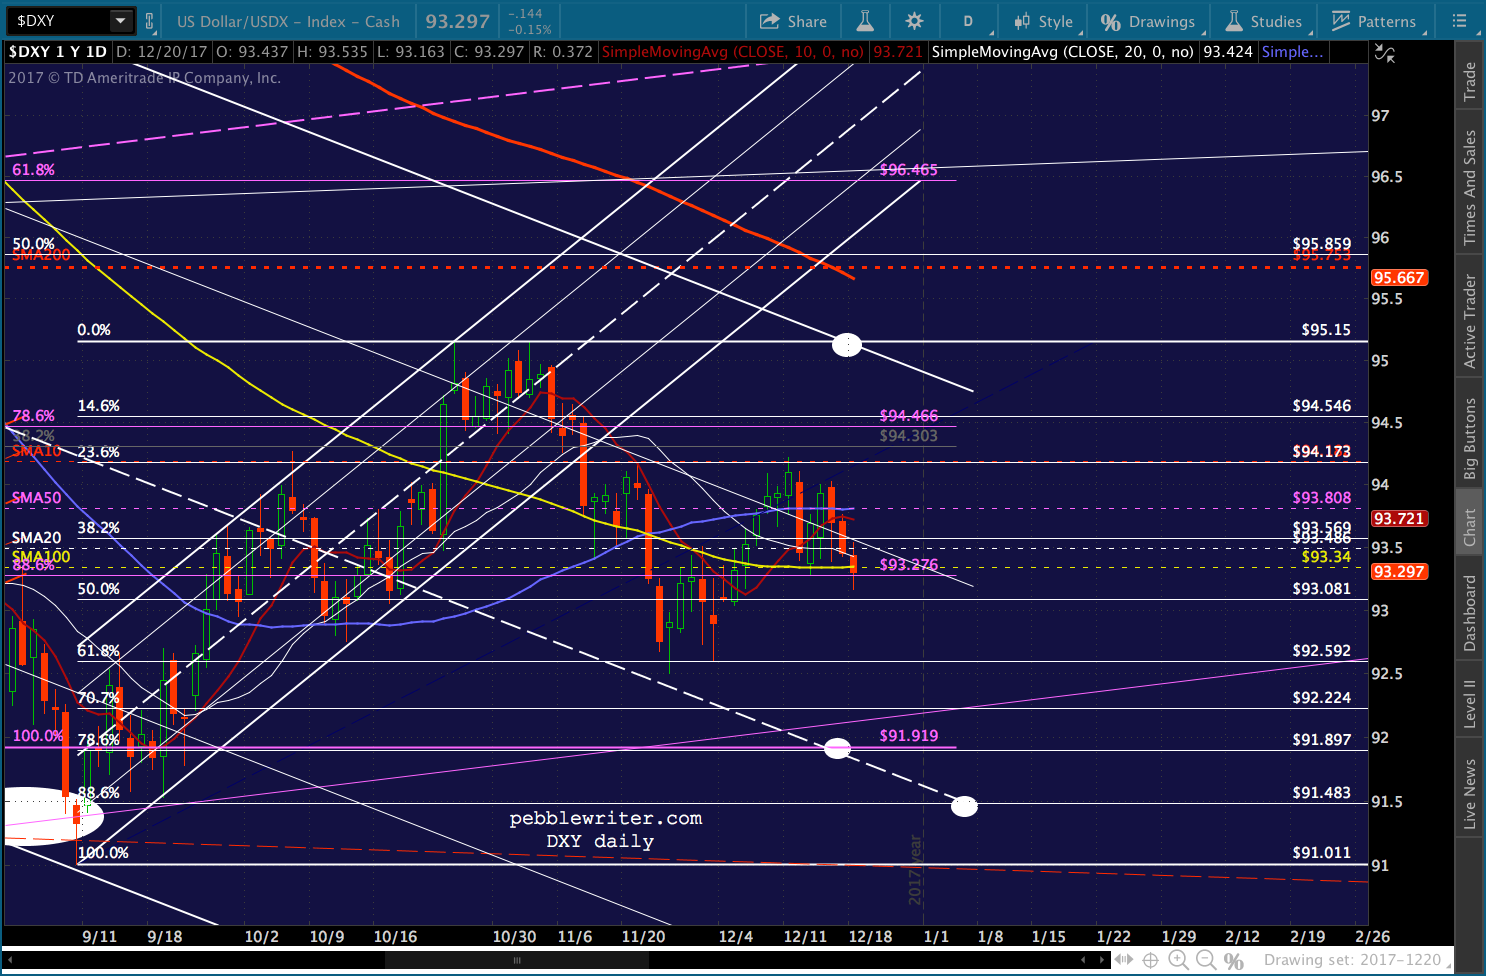Screen dimensions: 1486x976
Task: Click the symbol link clip icon
Action: (150, 21)
